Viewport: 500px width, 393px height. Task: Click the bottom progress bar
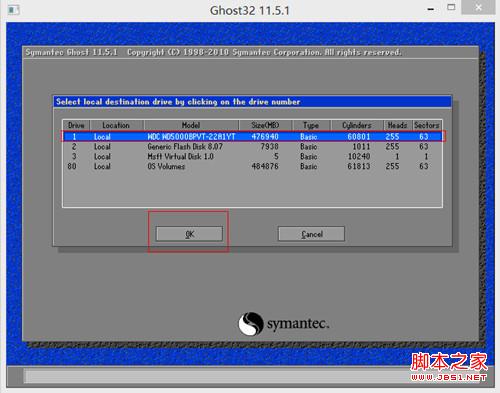point(251,377)
